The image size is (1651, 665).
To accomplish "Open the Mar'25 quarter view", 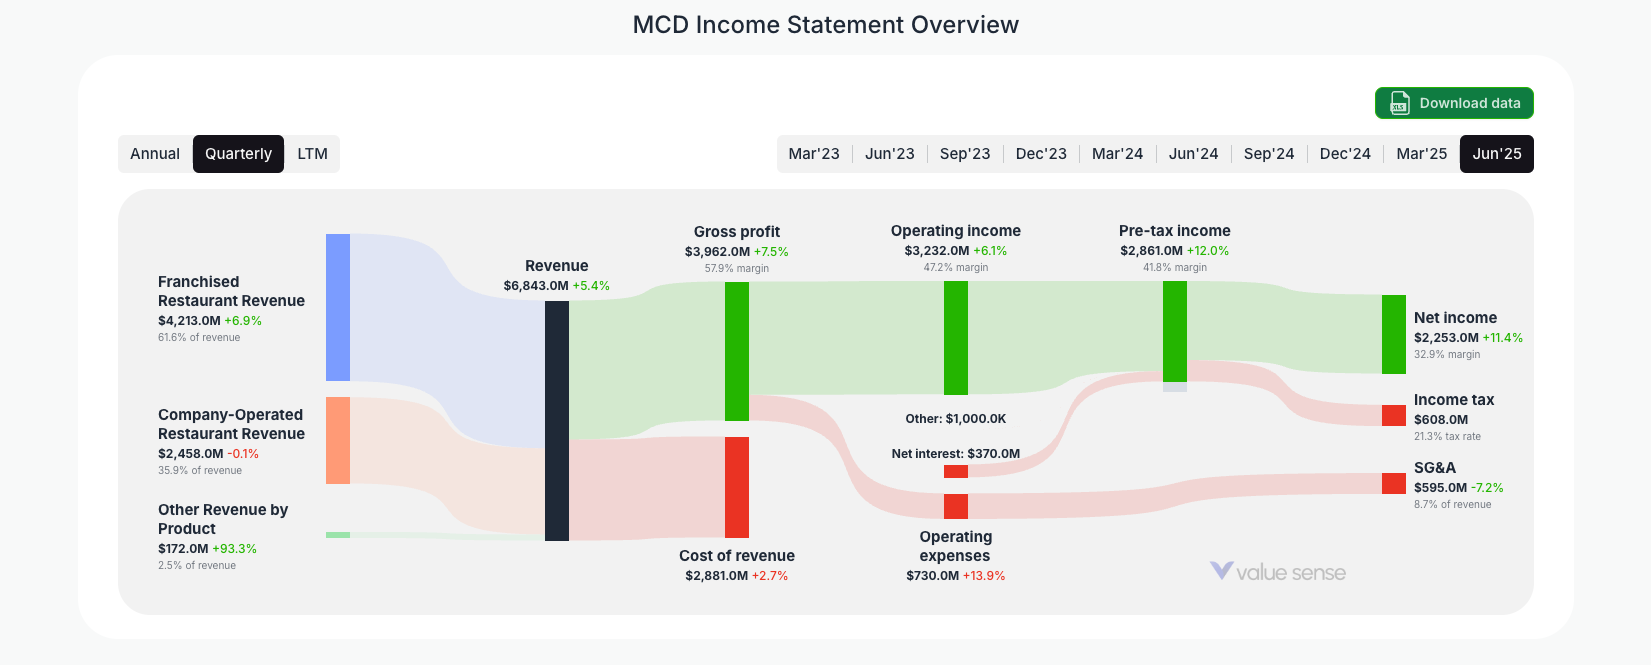I will 1421,153.
